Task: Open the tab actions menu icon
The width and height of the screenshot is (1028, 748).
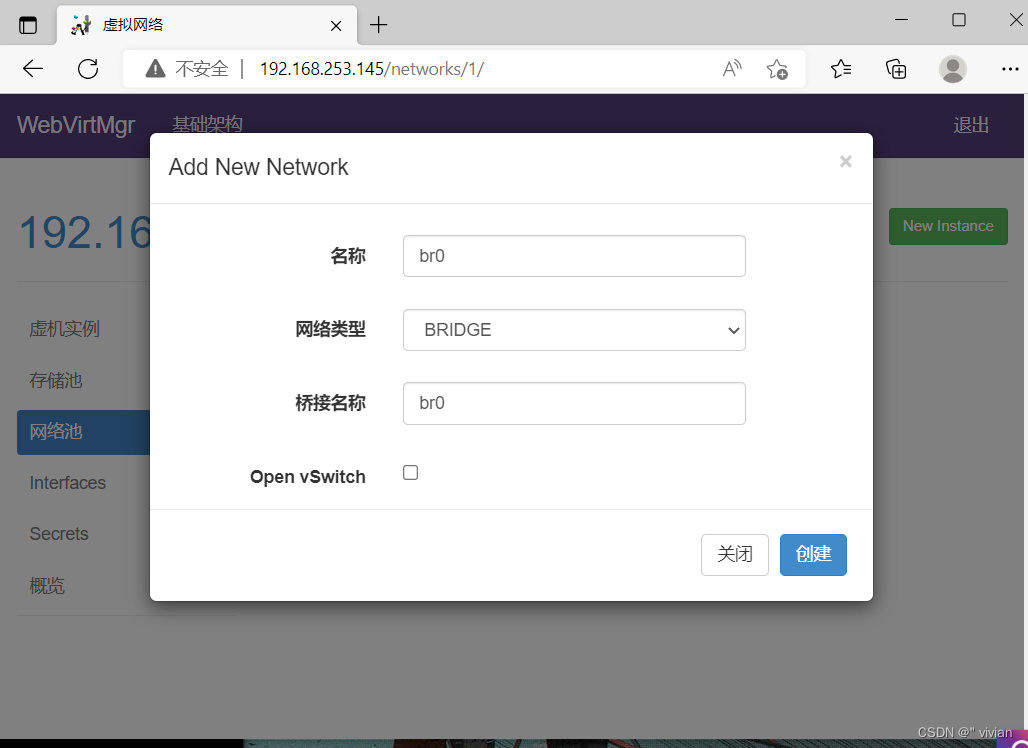Action: [28, 25]
